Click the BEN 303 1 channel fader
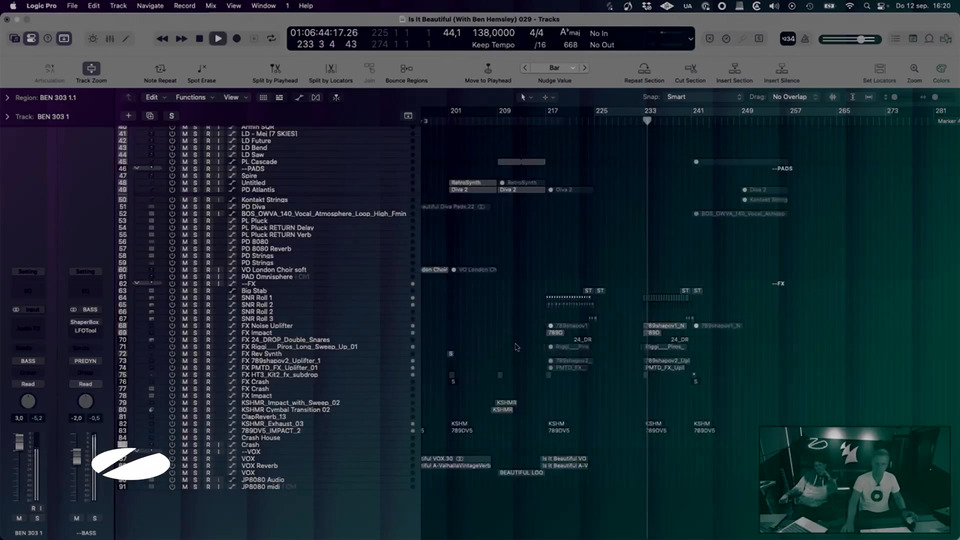Image resolution: width=960 pixels, height=540 pixels. 19,441
